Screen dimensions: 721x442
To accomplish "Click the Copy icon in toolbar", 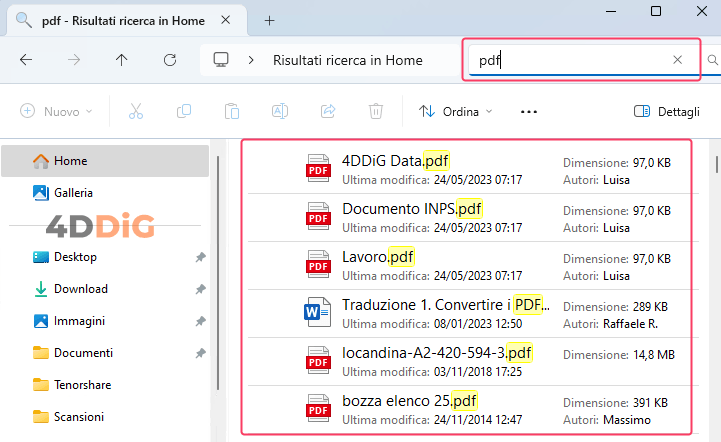I will pos(184,111).
